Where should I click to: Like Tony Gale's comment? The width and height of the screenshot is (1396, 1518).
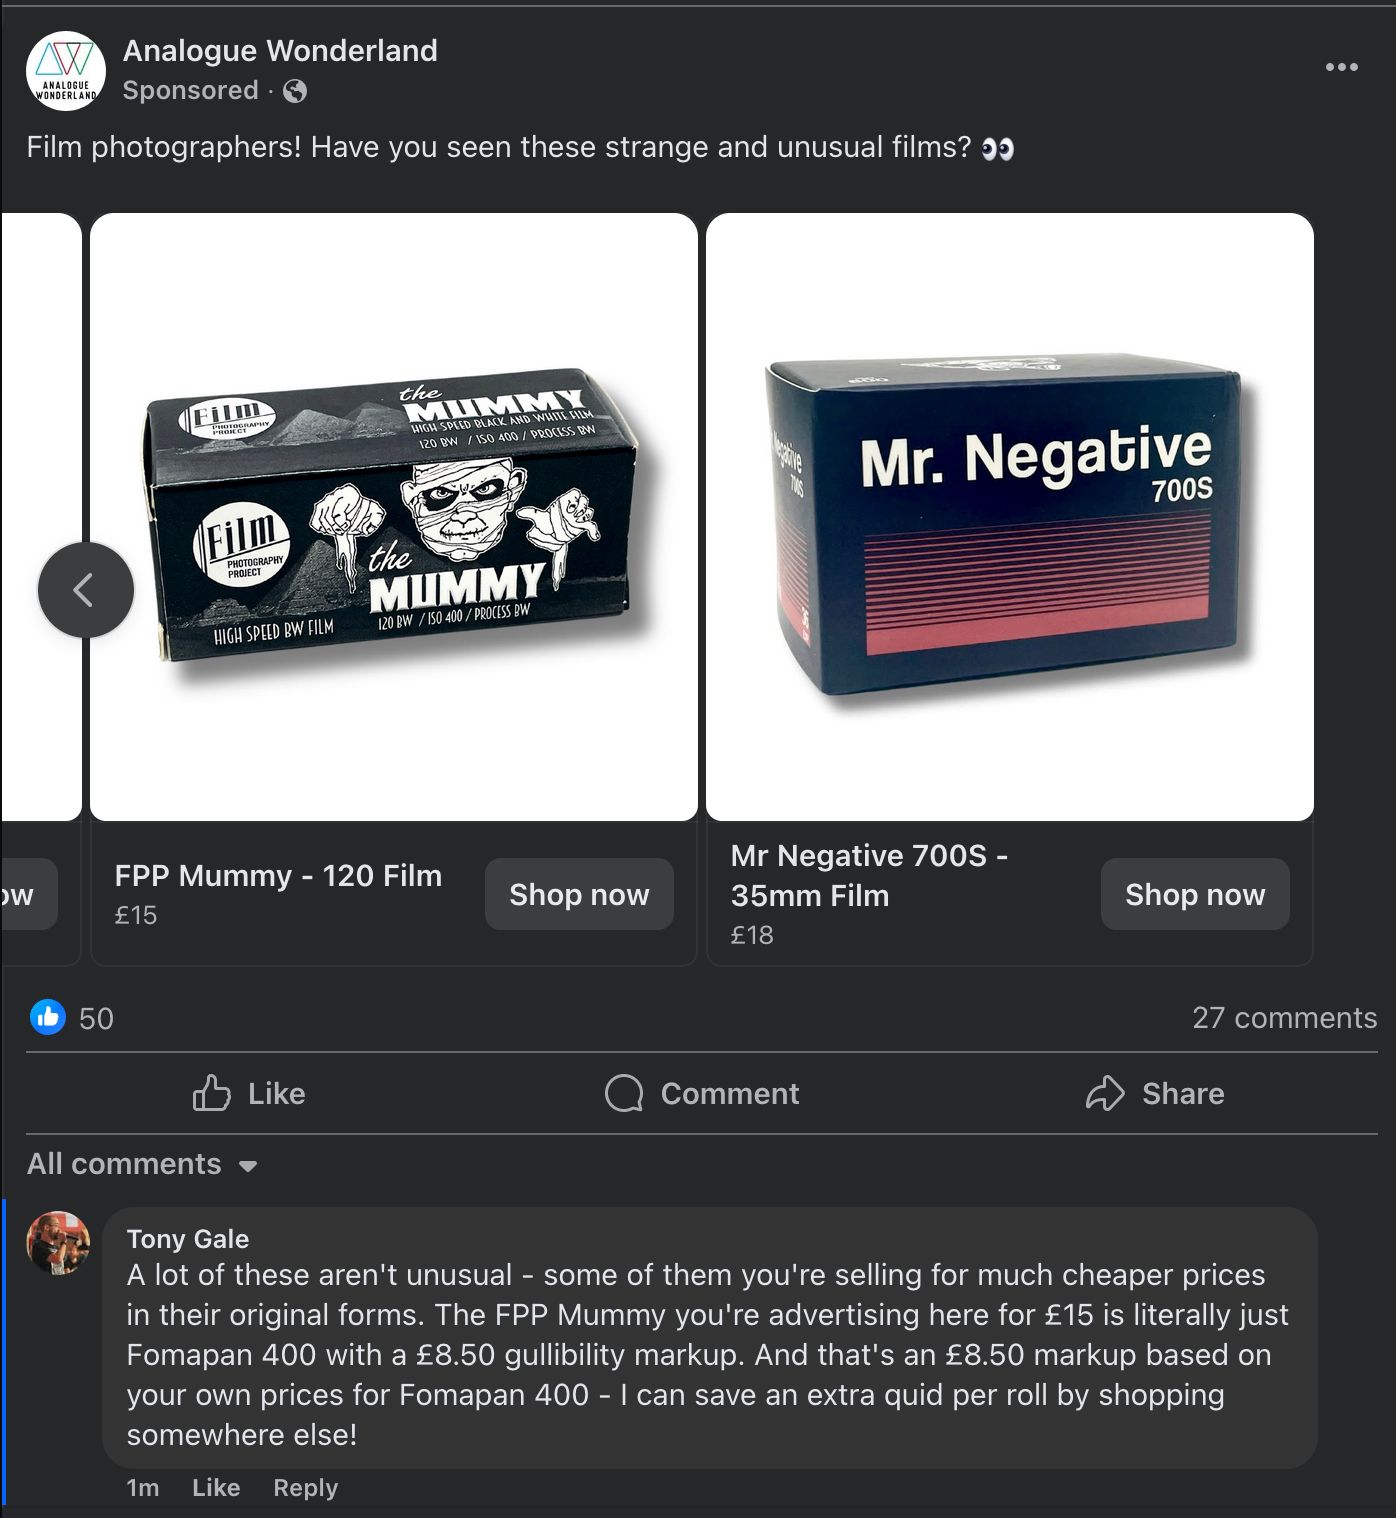216,1487
